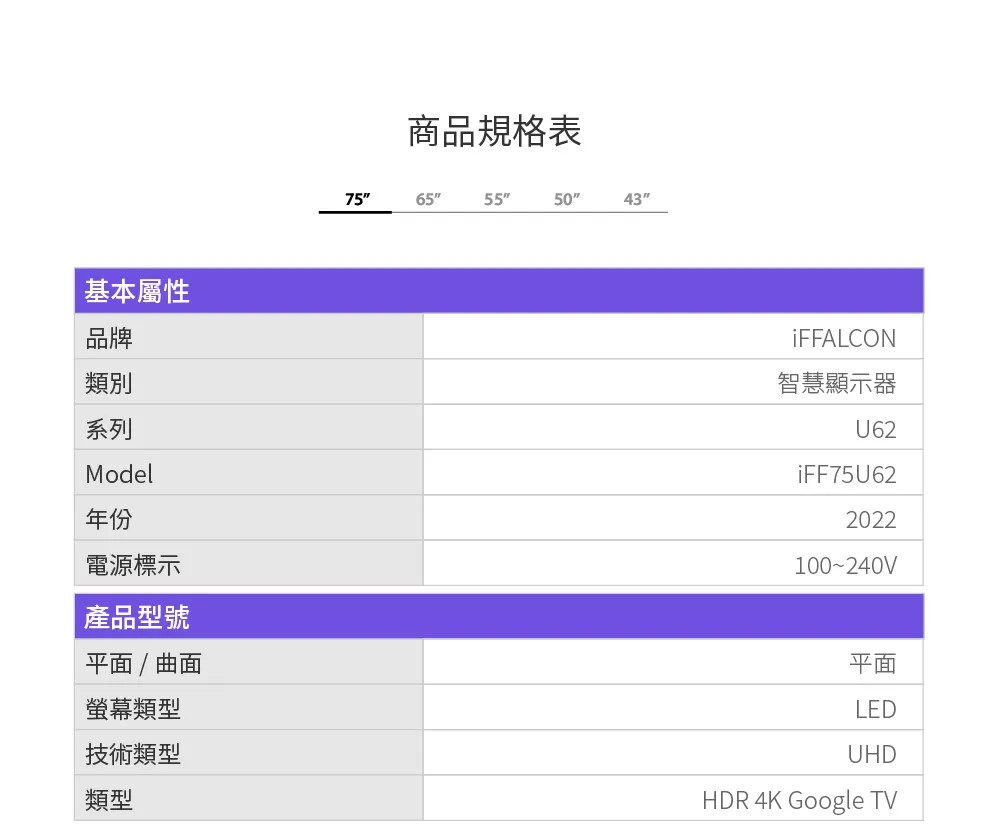Image resolution: width=1000 pixels, height=824 pixels.
Task: Show specs for the 43″ model
Action: (x=636, y=200)
